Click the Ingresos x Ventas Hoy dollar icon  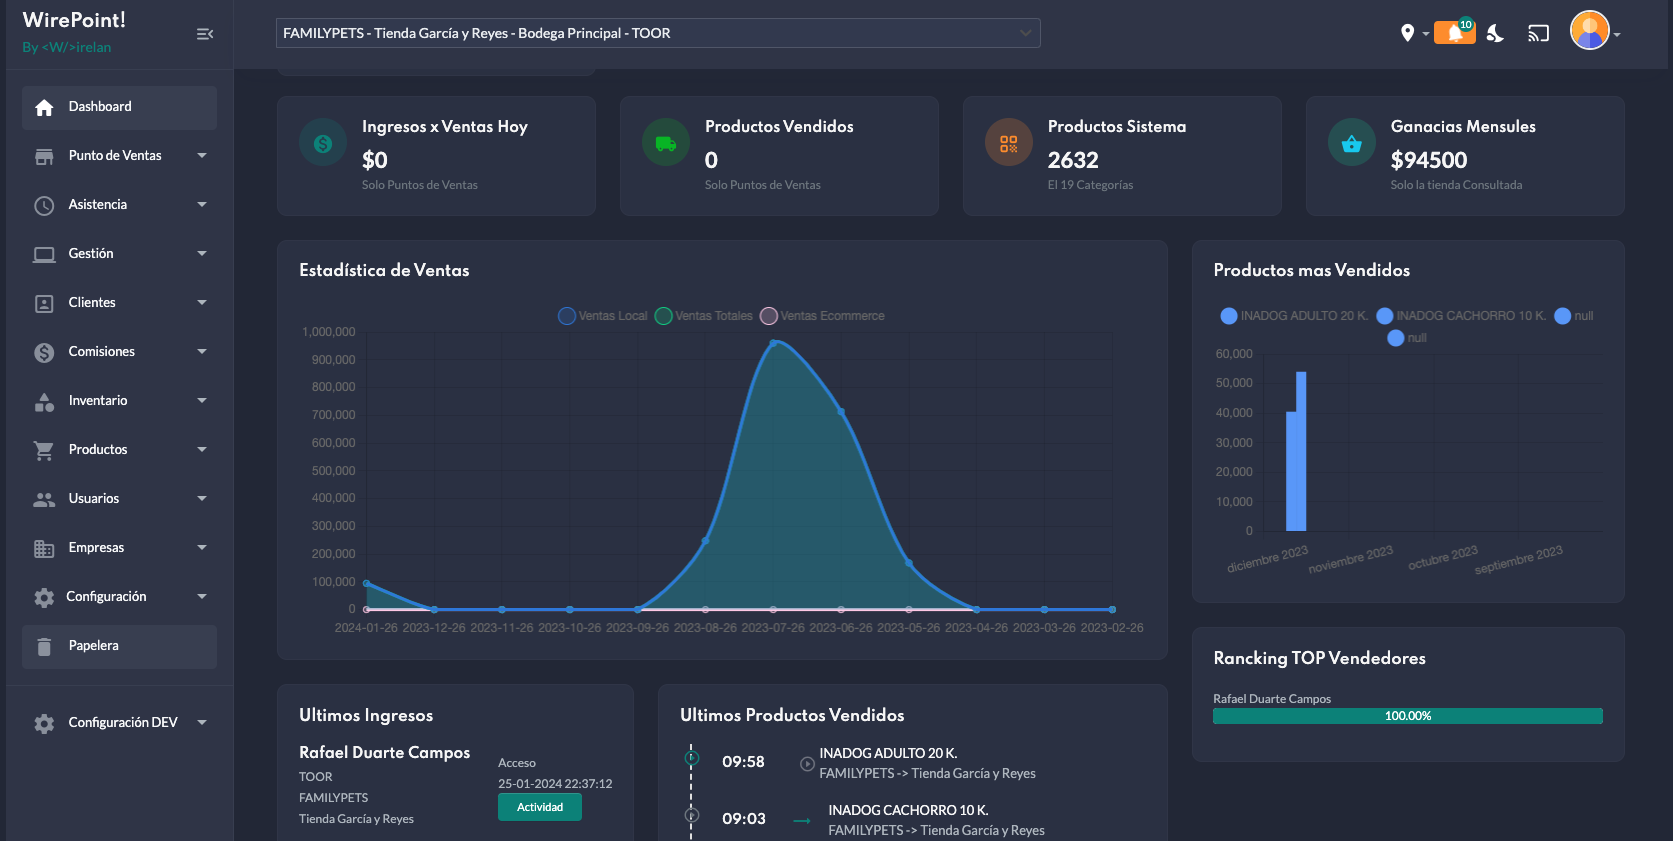[323, 143]
